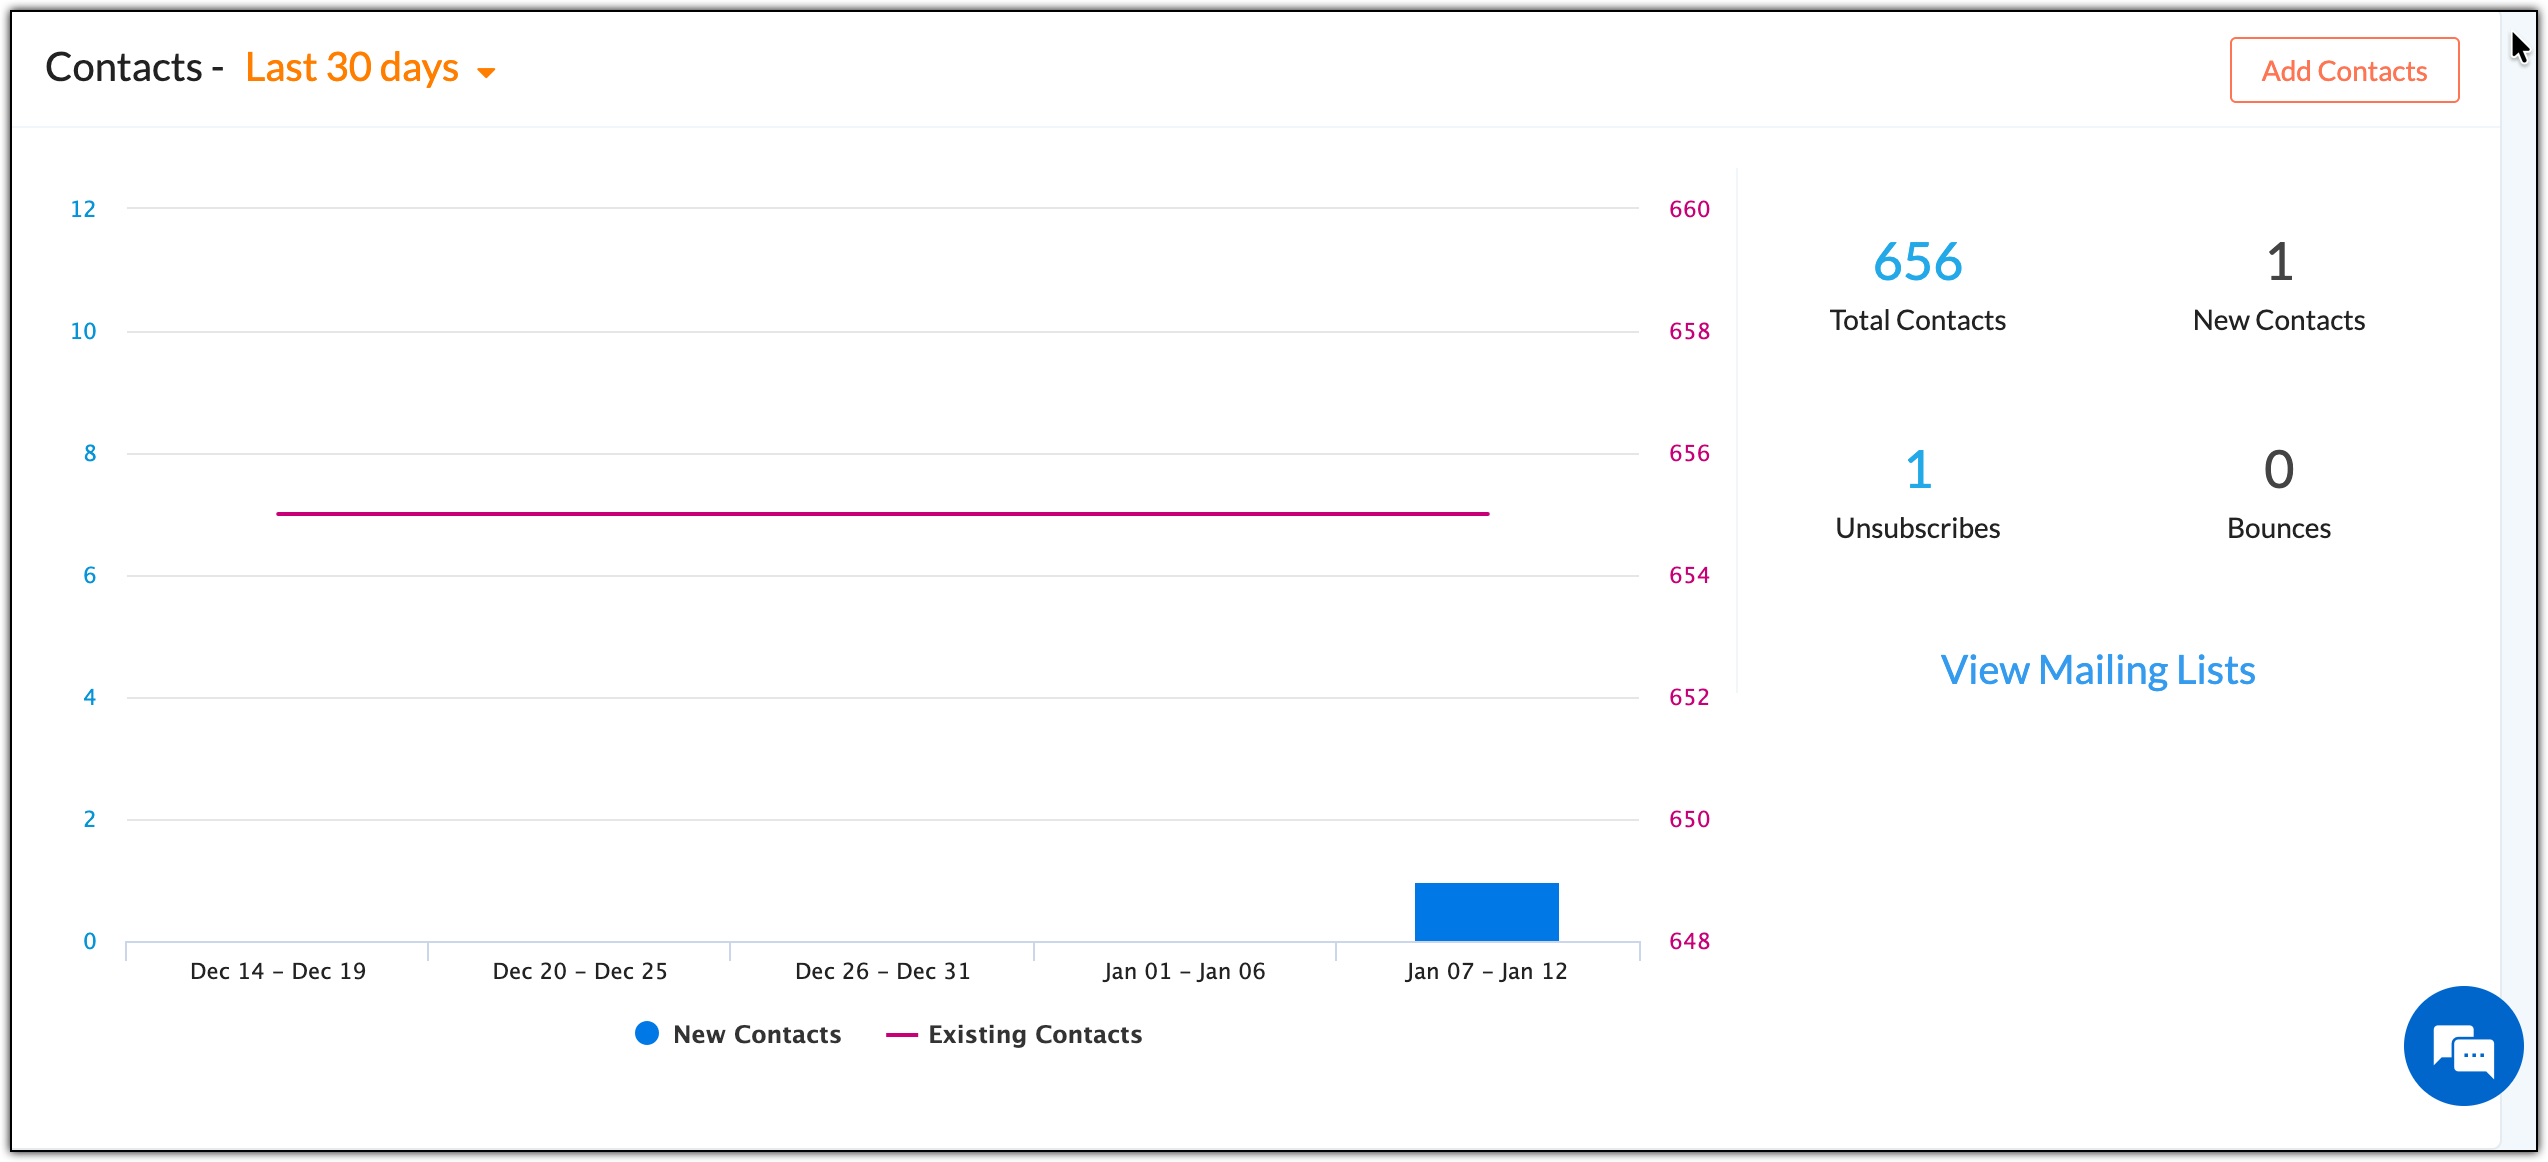Open the live chat support bubble
2548x1162 pixels.
2463,1046
